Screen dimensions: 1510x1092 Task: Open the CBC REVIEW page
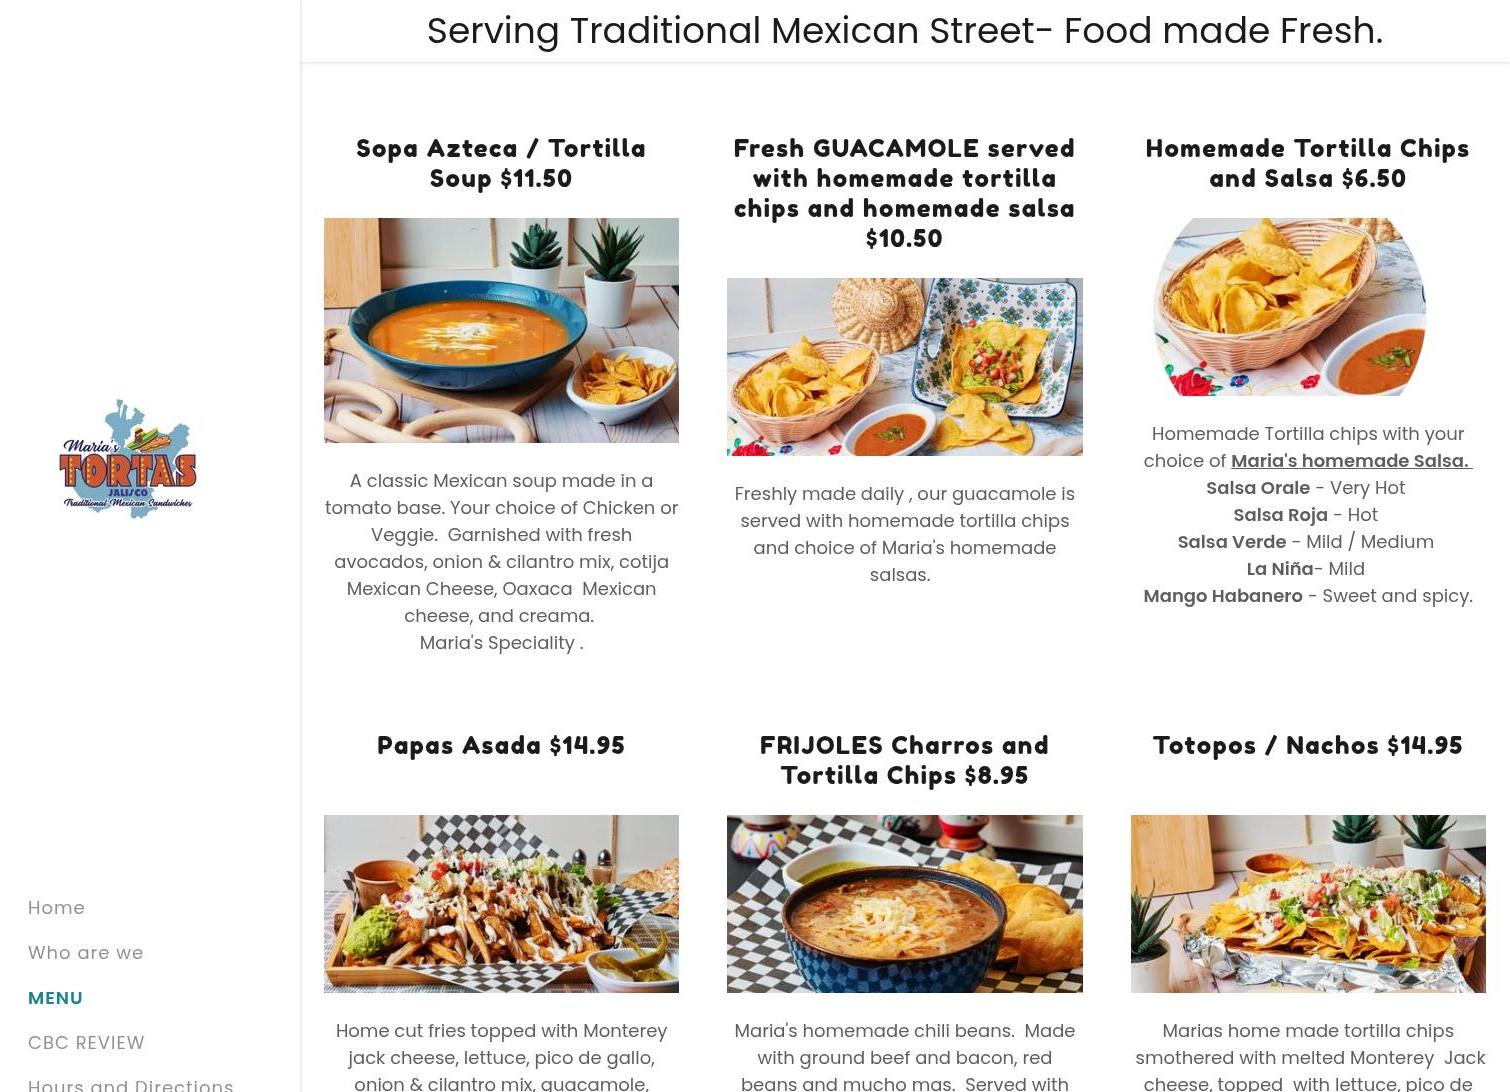click(x=86, y=1043)
